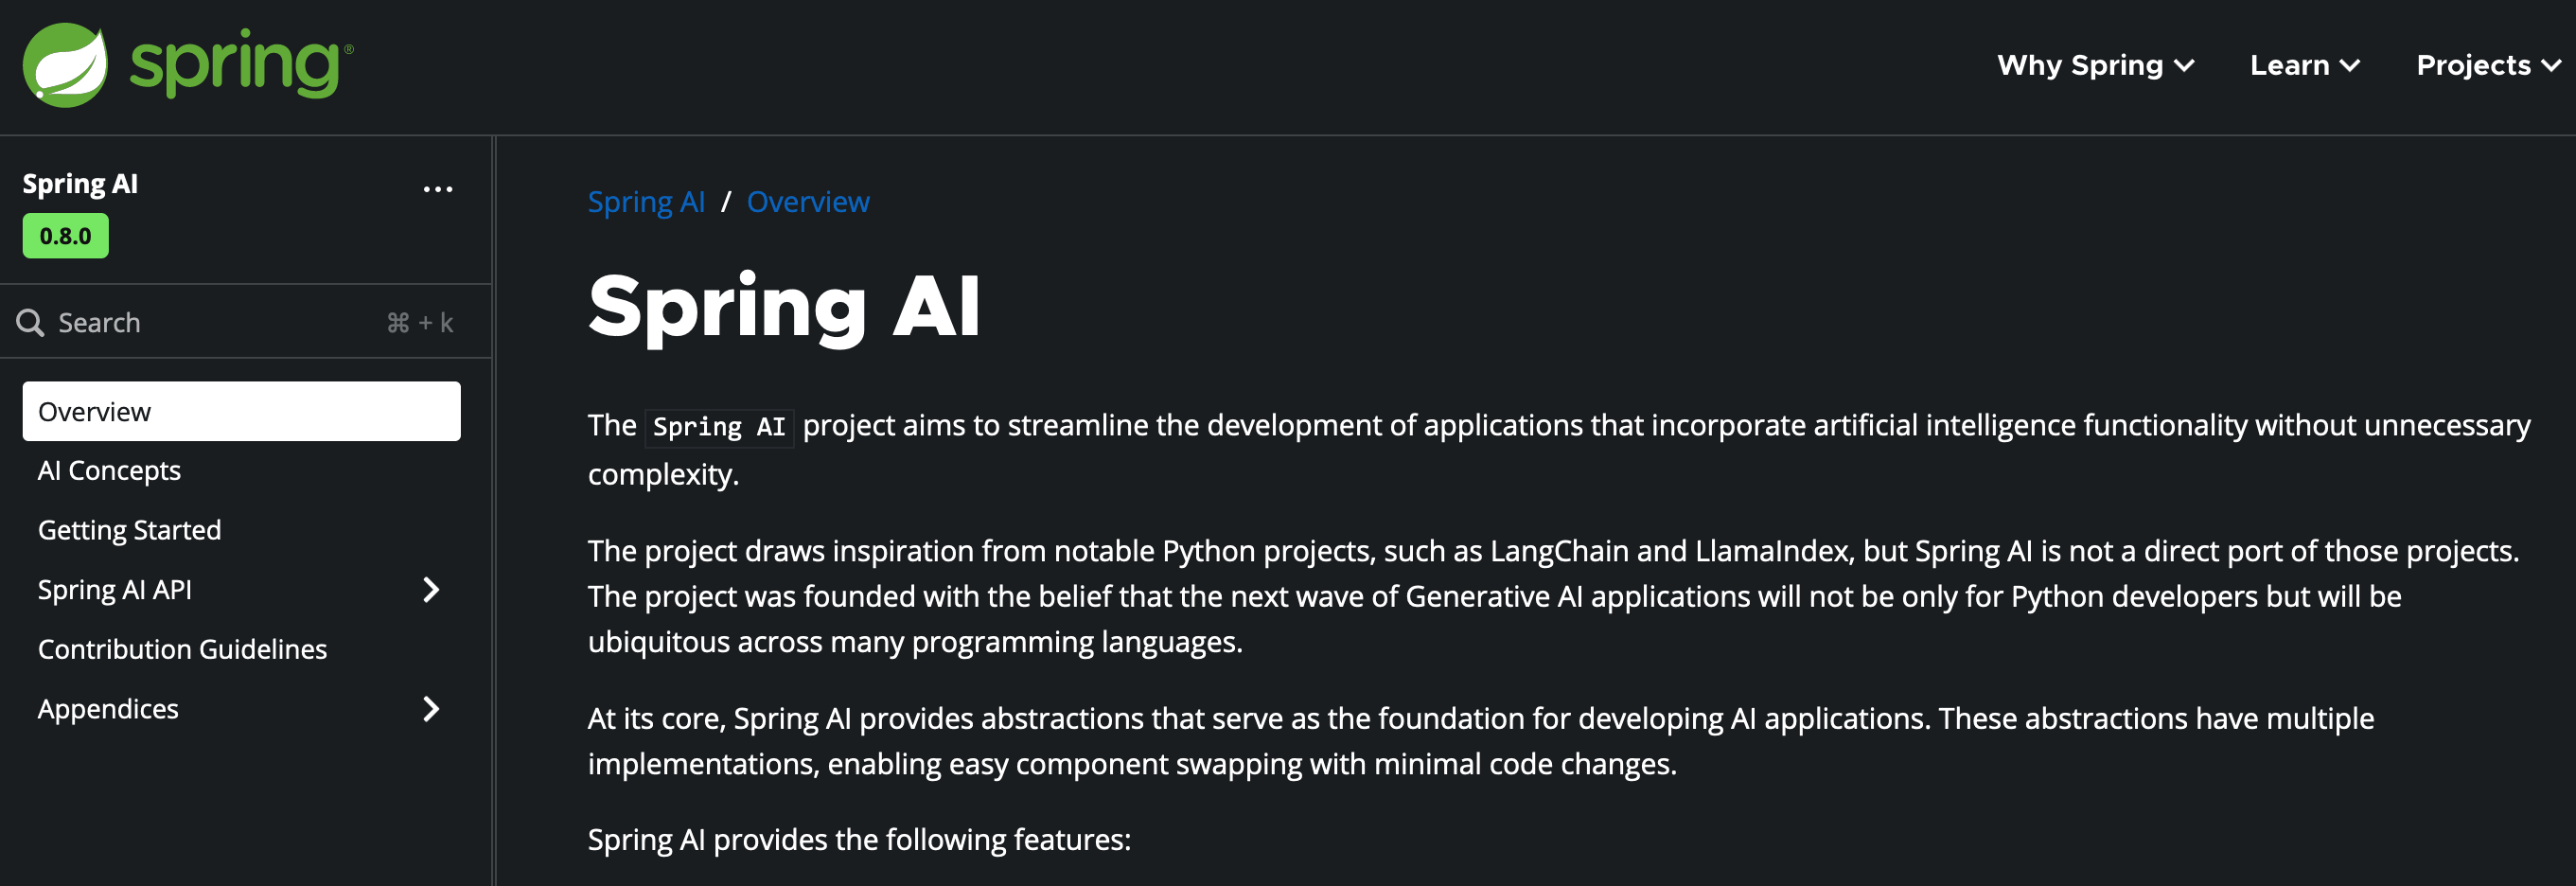Click into the Search docs field
The height and width of the screenshot is (886, 2576).
245,322
